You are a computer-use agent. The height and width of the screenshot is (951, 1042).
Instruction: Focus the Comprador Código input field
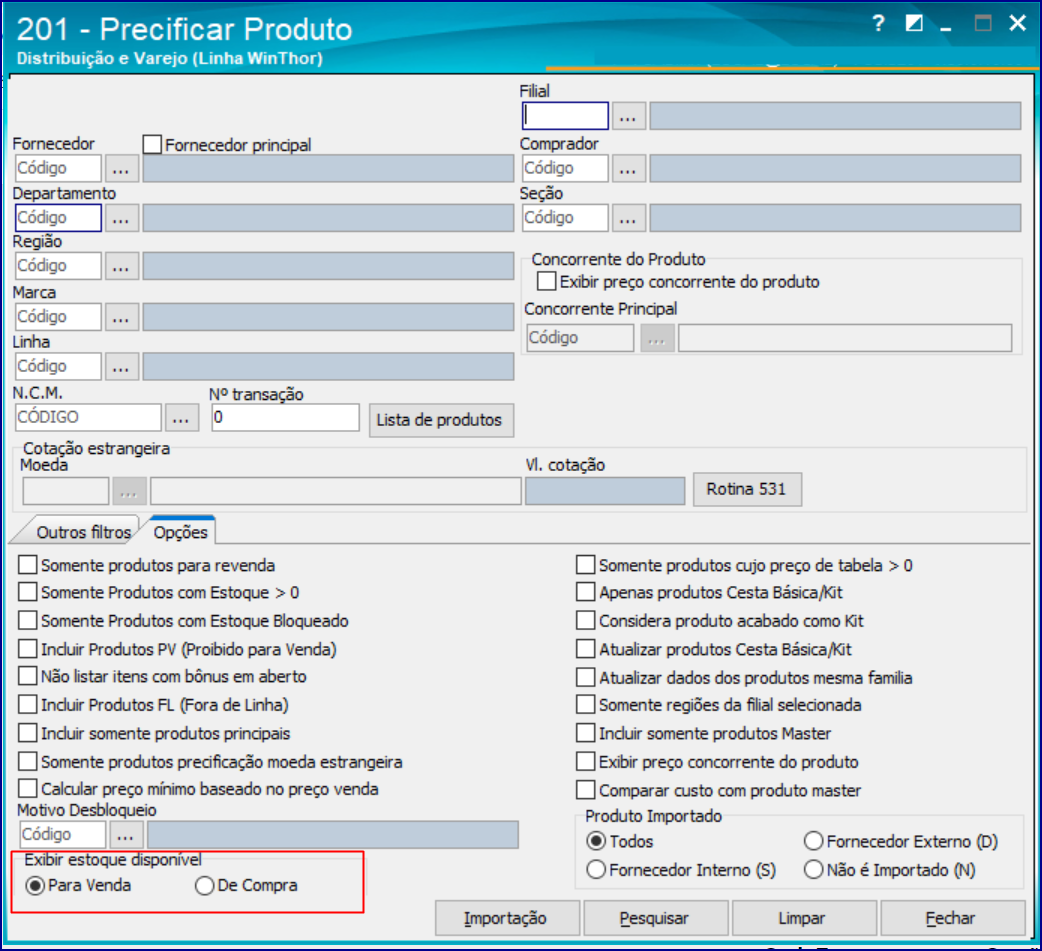pos(565,169)
